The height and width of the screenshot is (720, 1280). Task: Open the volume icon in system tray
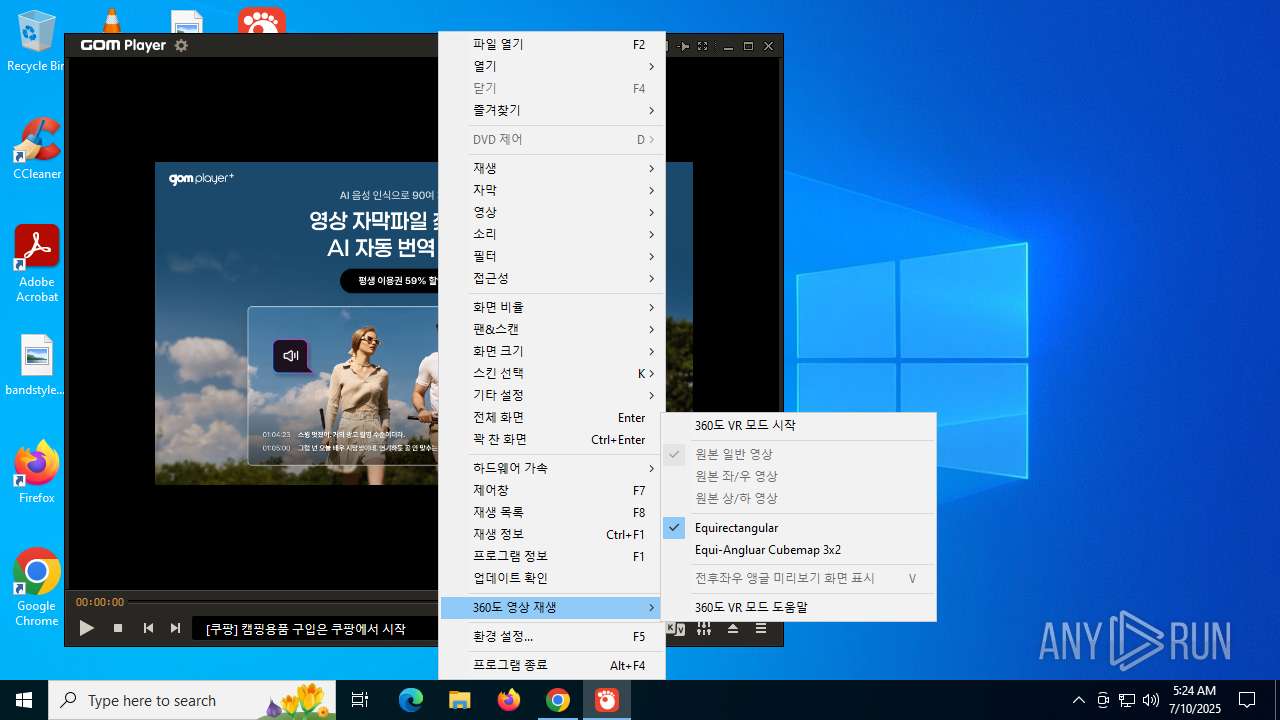point(1151,700)
